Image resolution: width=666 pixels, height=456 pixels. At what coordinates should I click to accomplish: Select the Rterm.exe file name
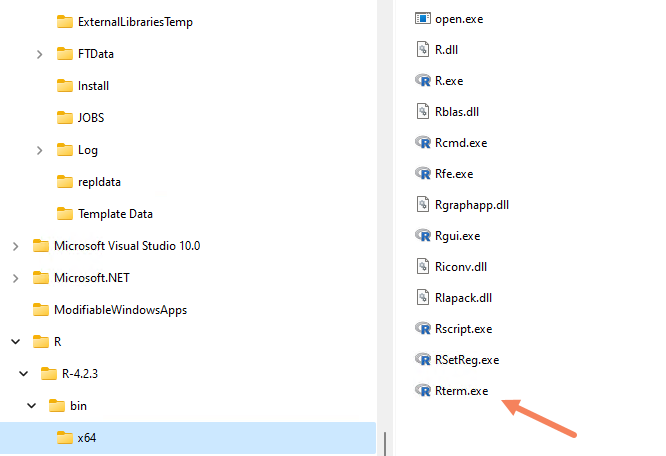(462, 391)
